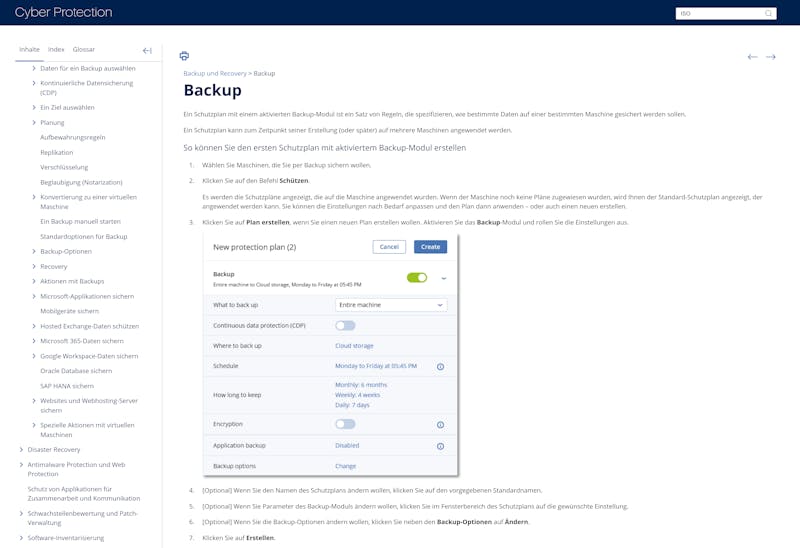Open Oracle Database sichern topic
800x548 pixels.
76,371
